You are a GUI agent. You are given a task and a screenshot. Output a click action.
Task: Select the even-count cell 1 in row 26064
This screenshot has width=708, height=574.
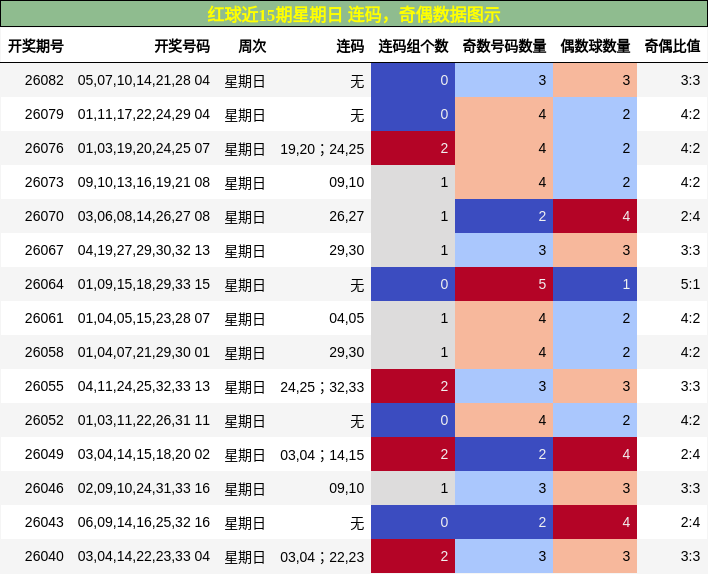click(595, 284)
